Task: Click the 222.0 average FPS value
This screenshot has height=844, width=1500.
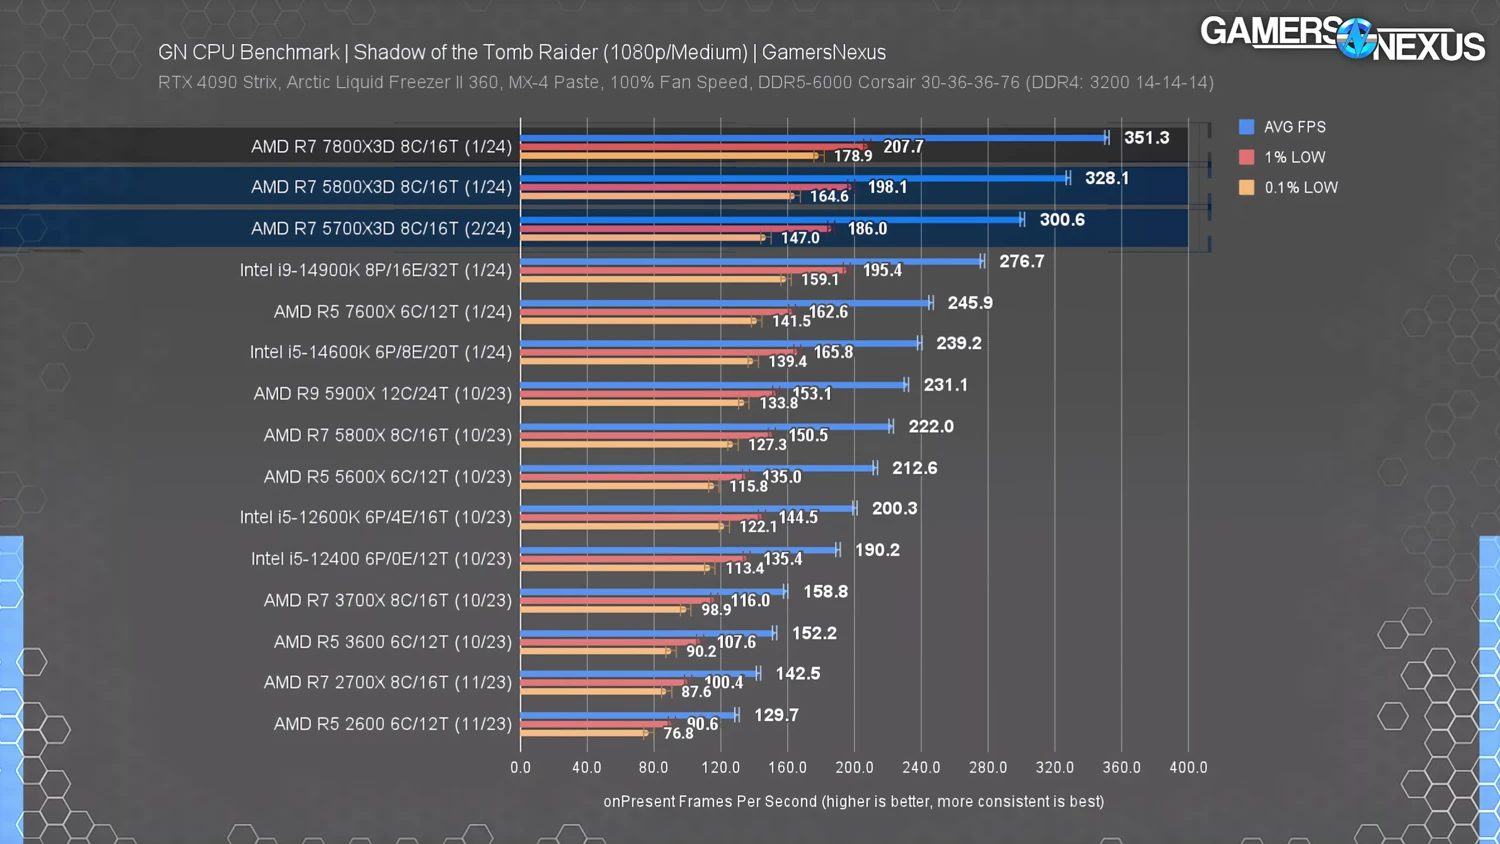Action: pos(931,426)
